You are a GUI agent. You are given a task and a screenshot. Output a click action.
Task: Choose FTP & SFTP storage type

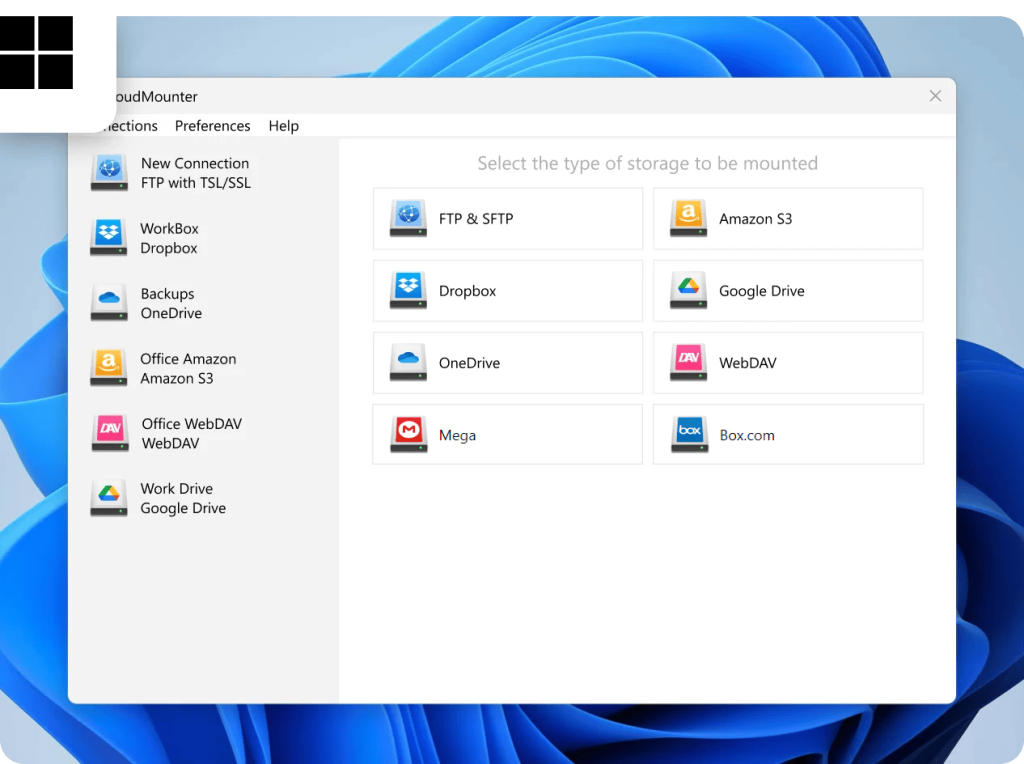[x=508, y=219]
